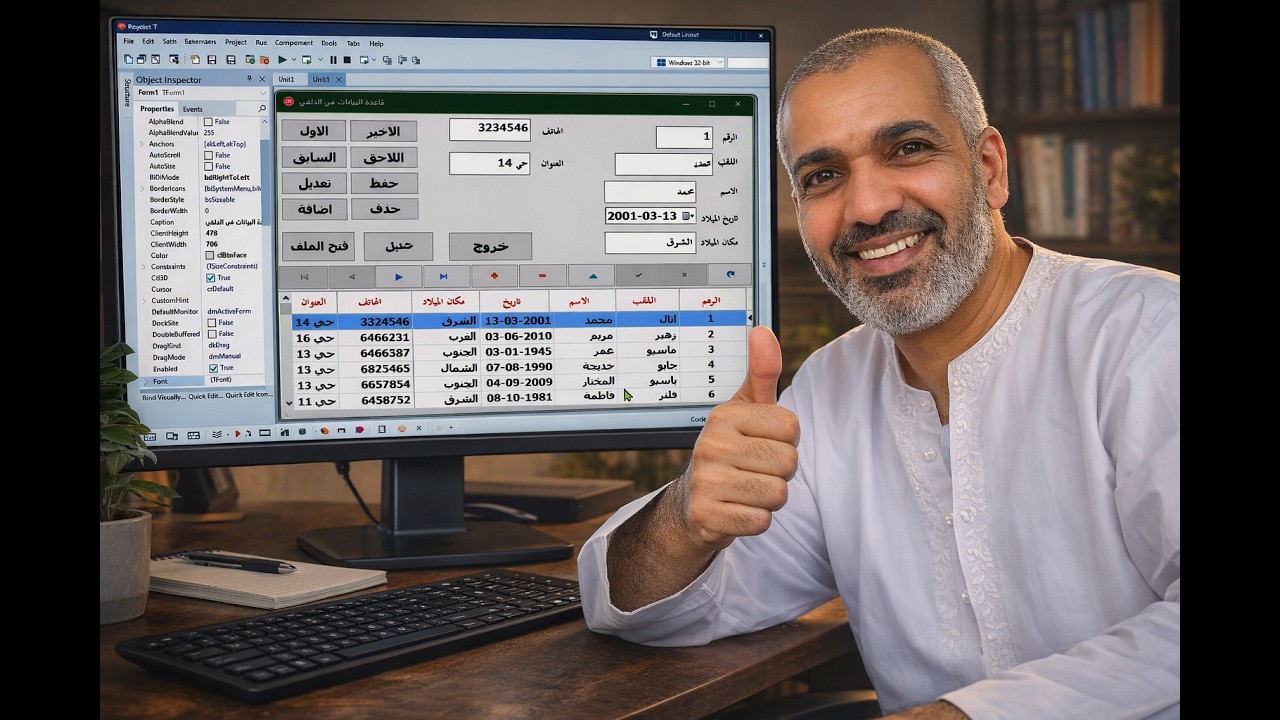Toggle the AutoSize checkbox
Screen dimensions: 1280x720
(x=208, y=166)
